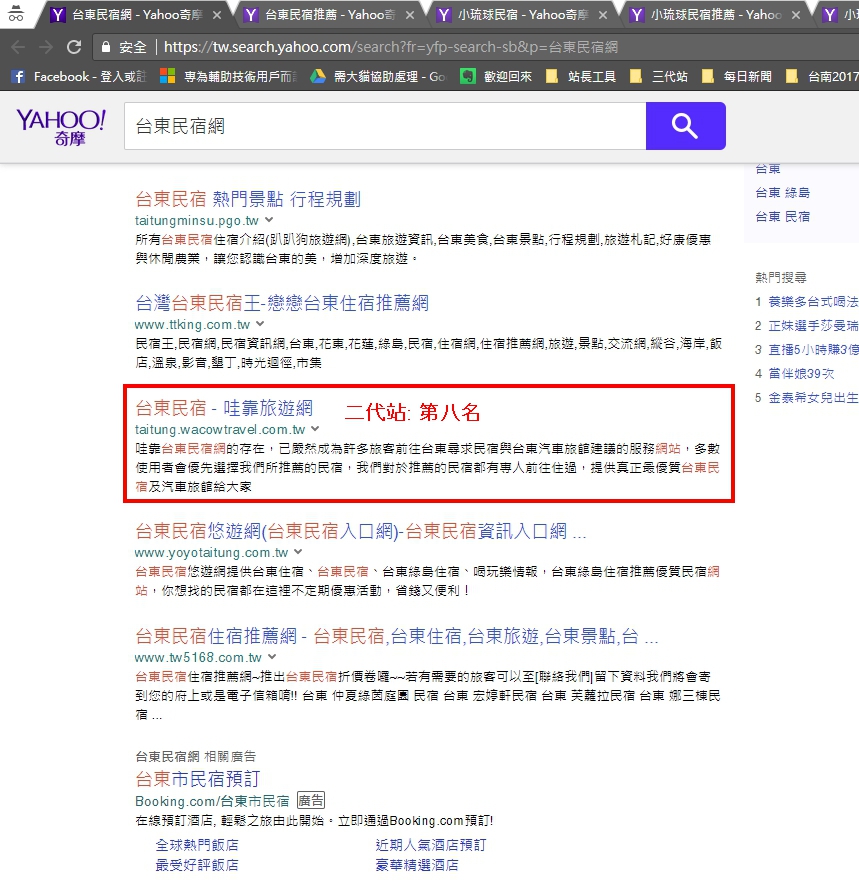Open trending search 養樂多台式喝法
This screenshot has width=859, height=884.
[813, 302]
